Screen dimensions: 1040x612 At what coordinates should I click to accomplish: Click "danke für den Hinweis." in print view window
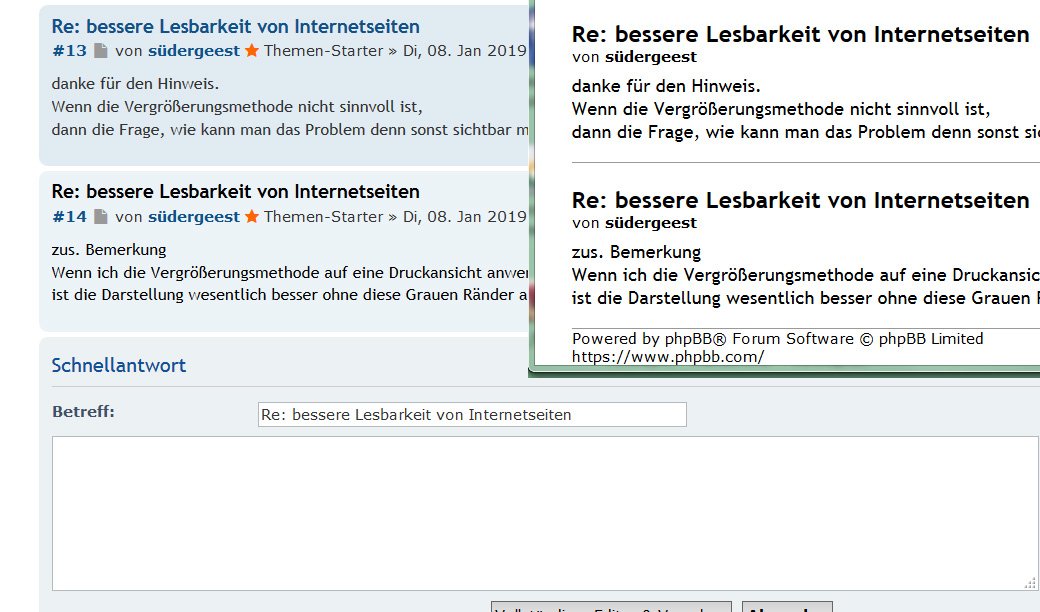coord(666,86)
